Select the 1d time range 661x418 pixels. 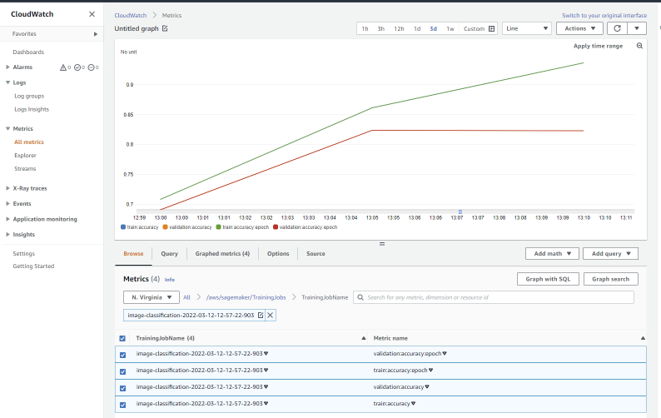click(417, 29)
